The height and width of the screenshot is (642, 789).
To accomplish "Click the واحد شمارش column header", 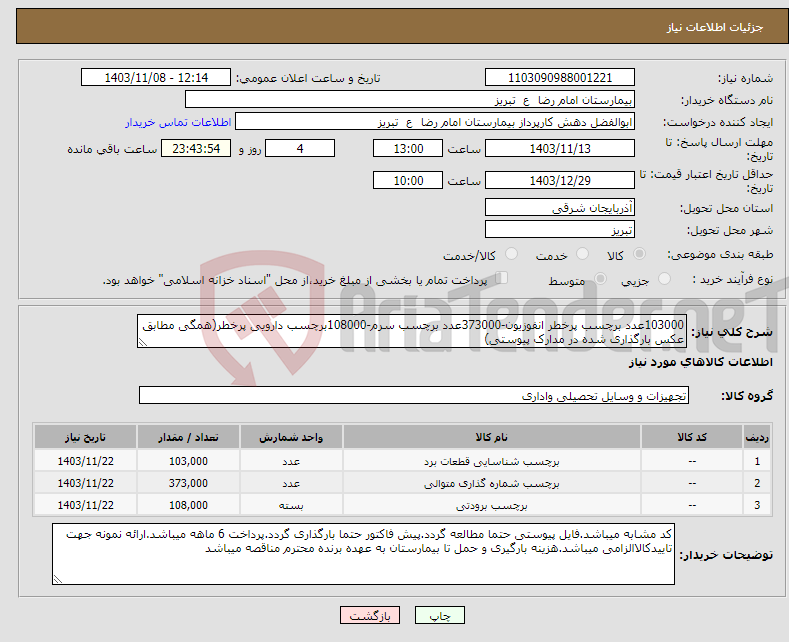I will point(291,437).
